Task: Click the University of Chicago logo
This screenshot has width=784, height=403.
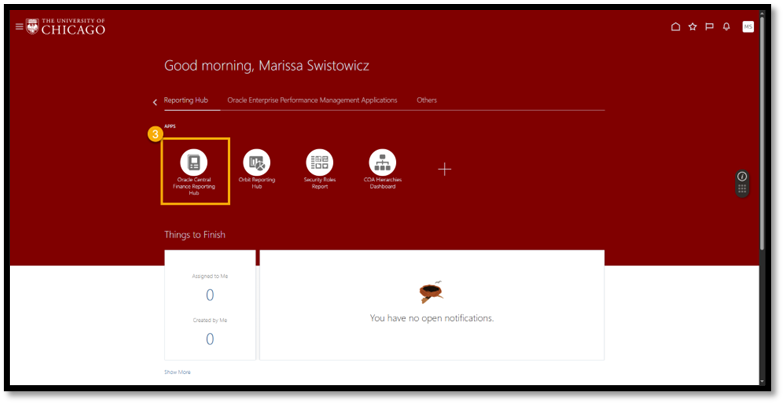Action: (x=66, y=27)
